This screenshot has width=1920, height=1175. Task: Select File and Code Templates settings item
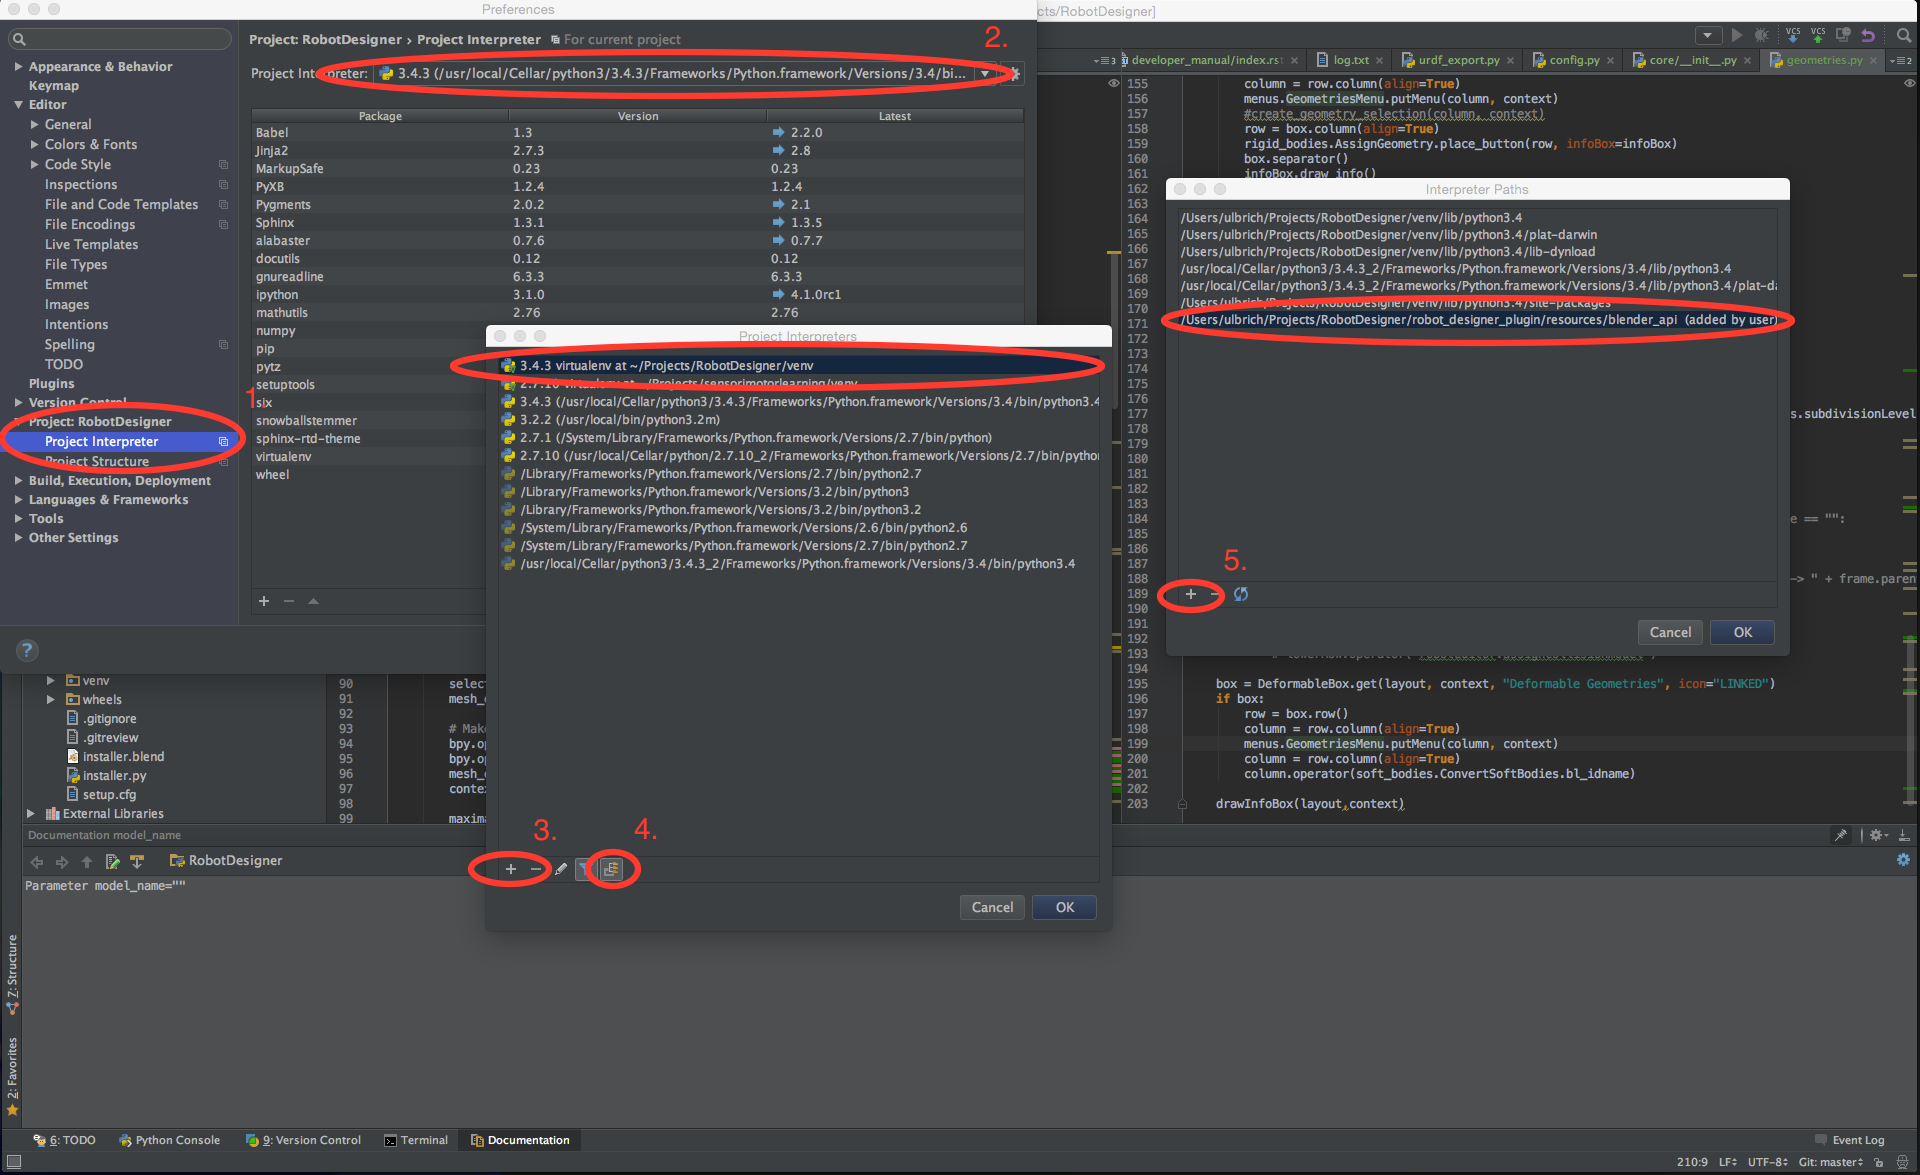tap(121, 204)
